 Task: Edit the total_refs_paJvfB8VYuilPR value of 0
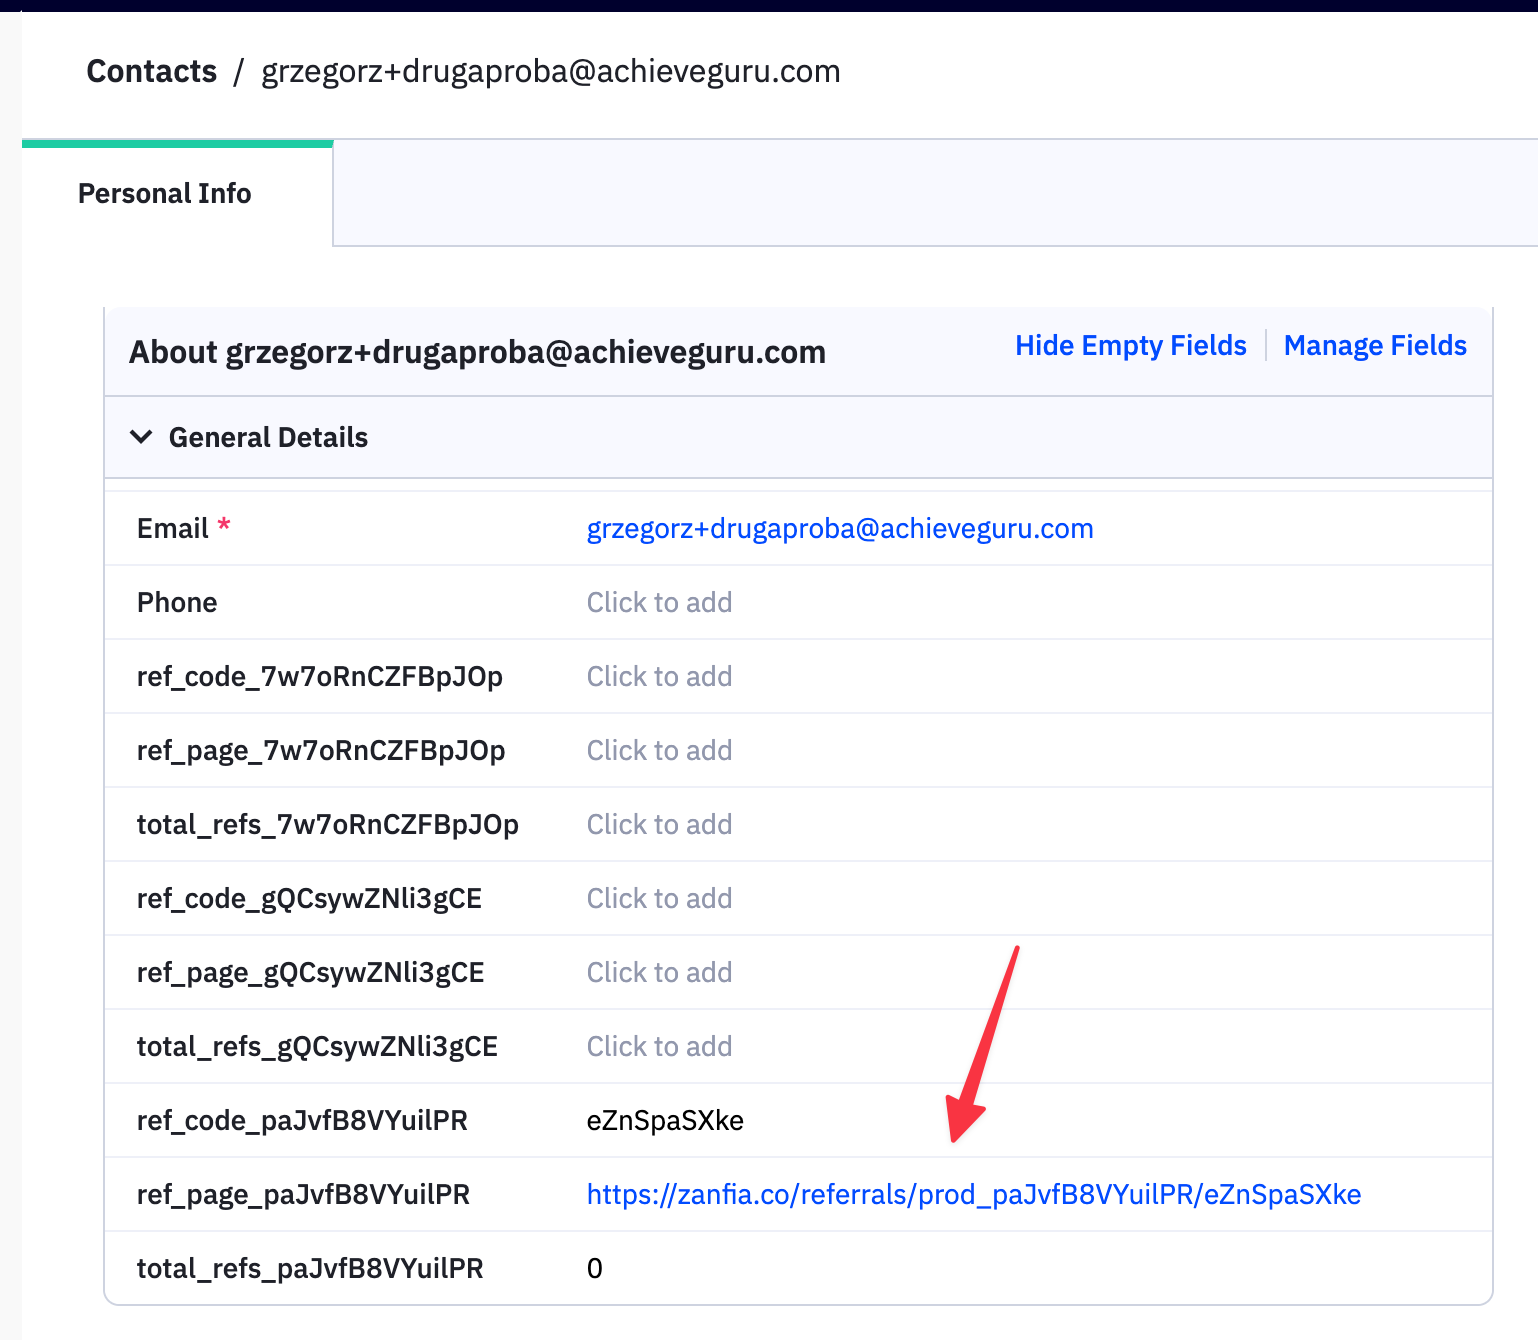[595, 1268]
